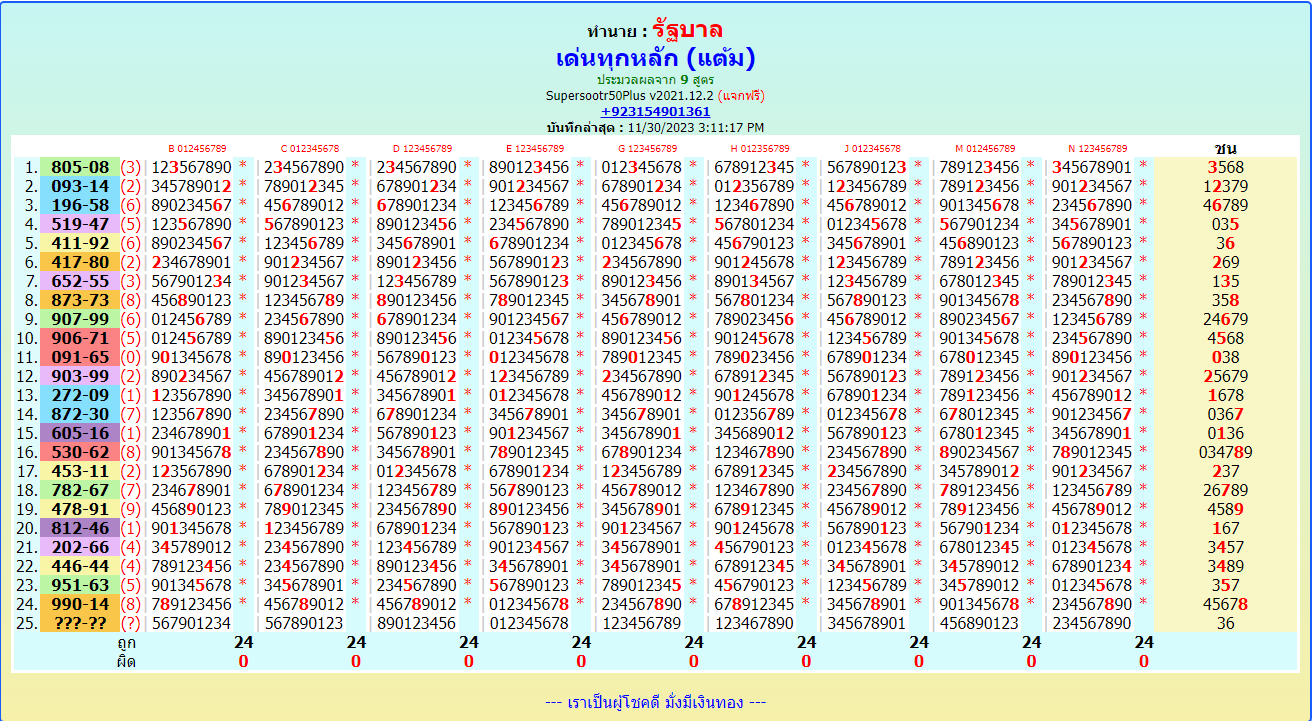Click ชน value 269 in row 6
The width and height of the screenshot is (1312, 721).
pos(1225,262)
